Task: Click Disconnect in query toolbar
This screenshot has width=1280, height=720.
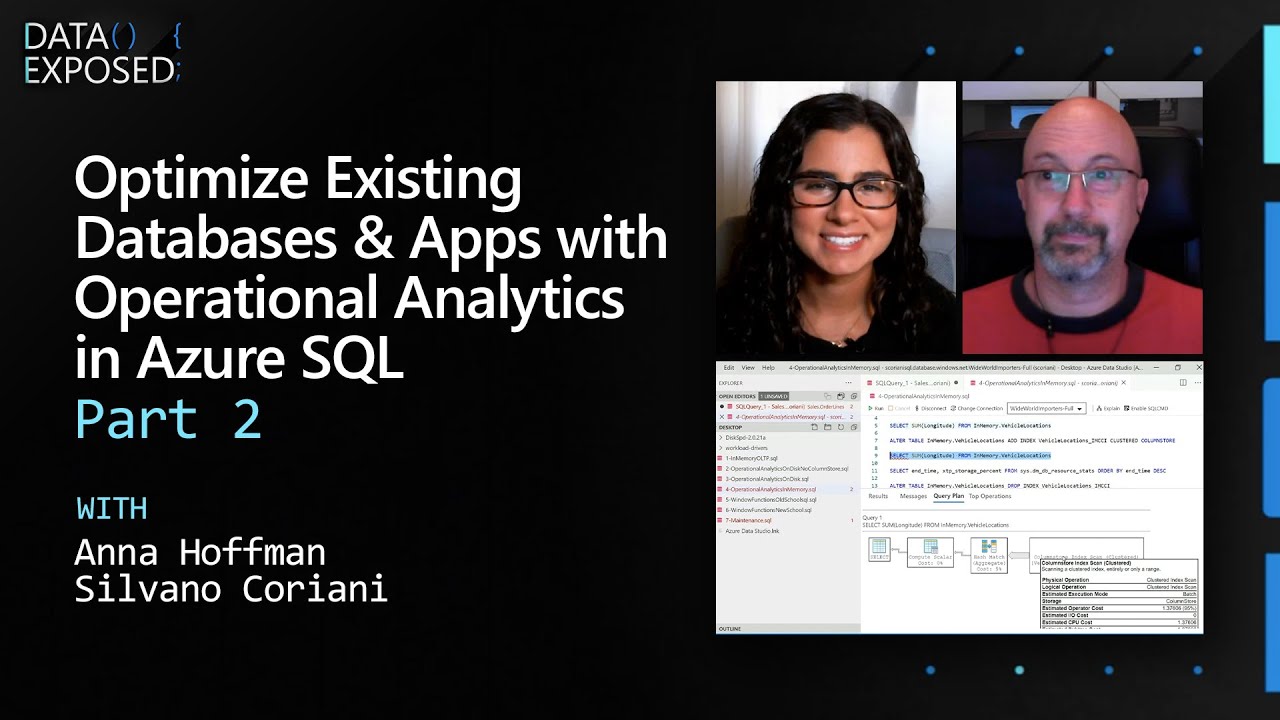Action: pyautogui.click(x=930, y=408)
